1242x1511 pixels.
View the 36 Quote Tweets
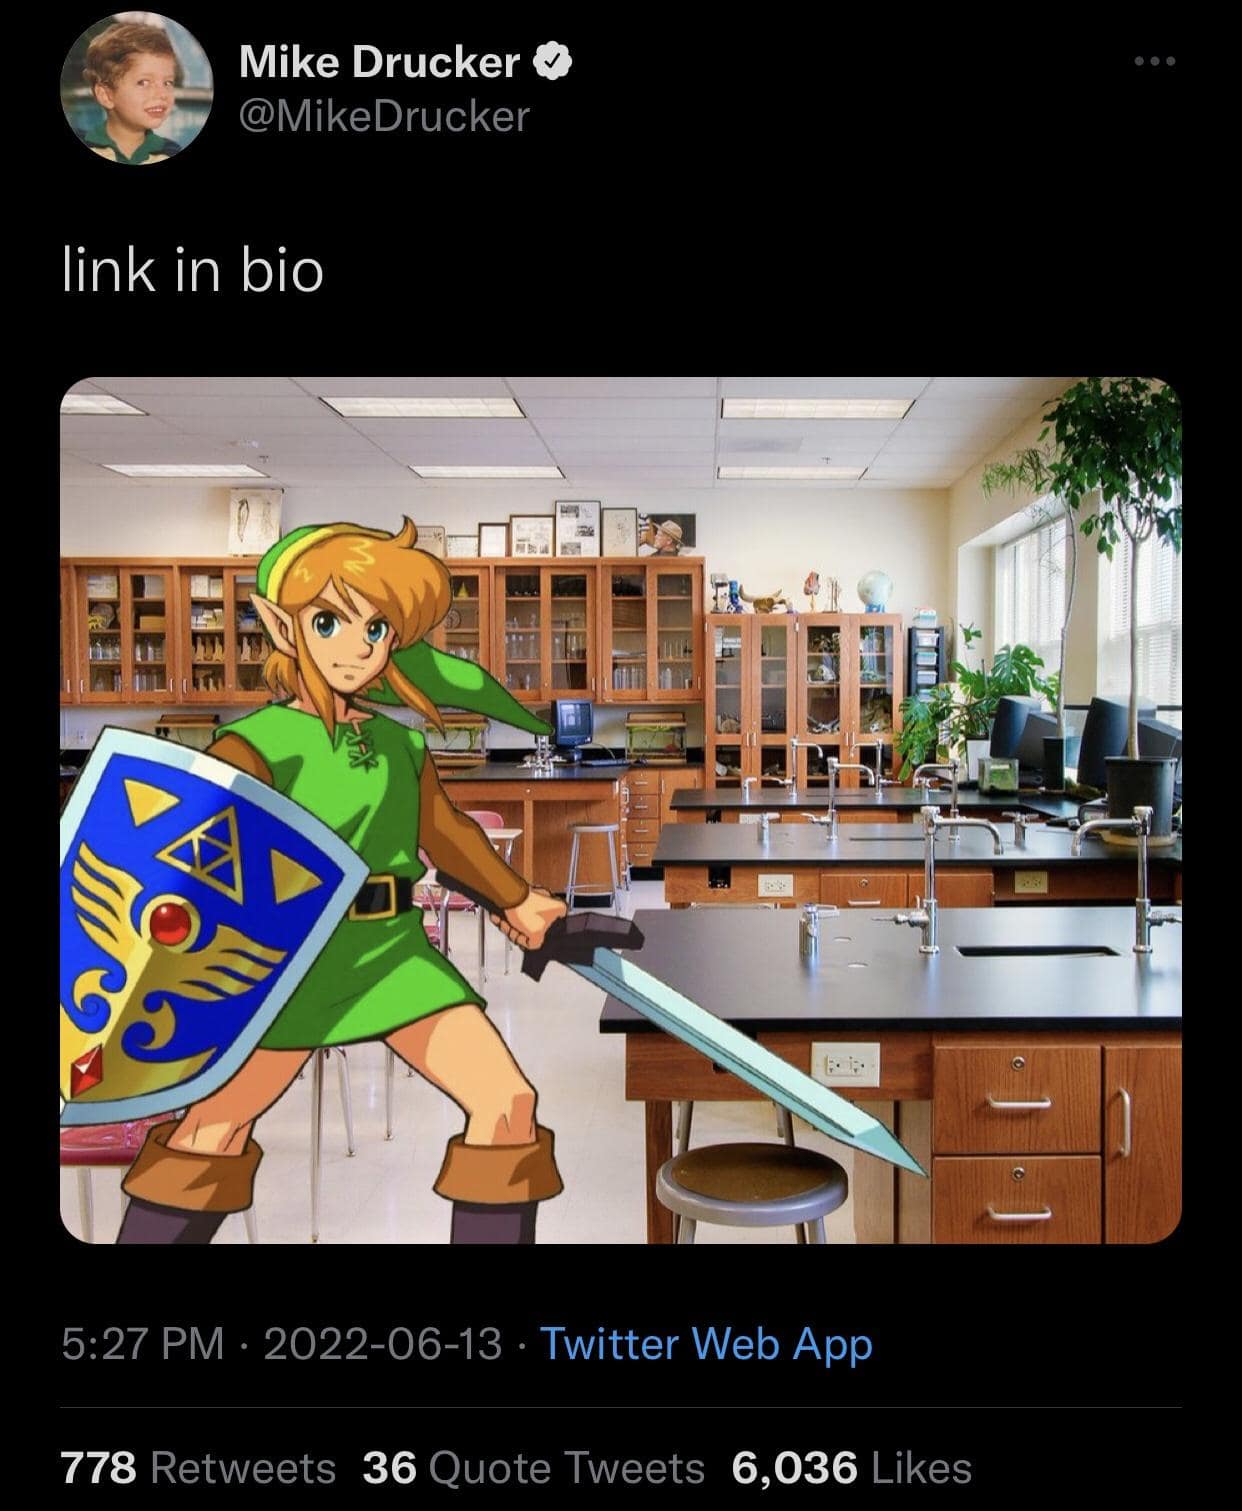tap(533, 1468)
